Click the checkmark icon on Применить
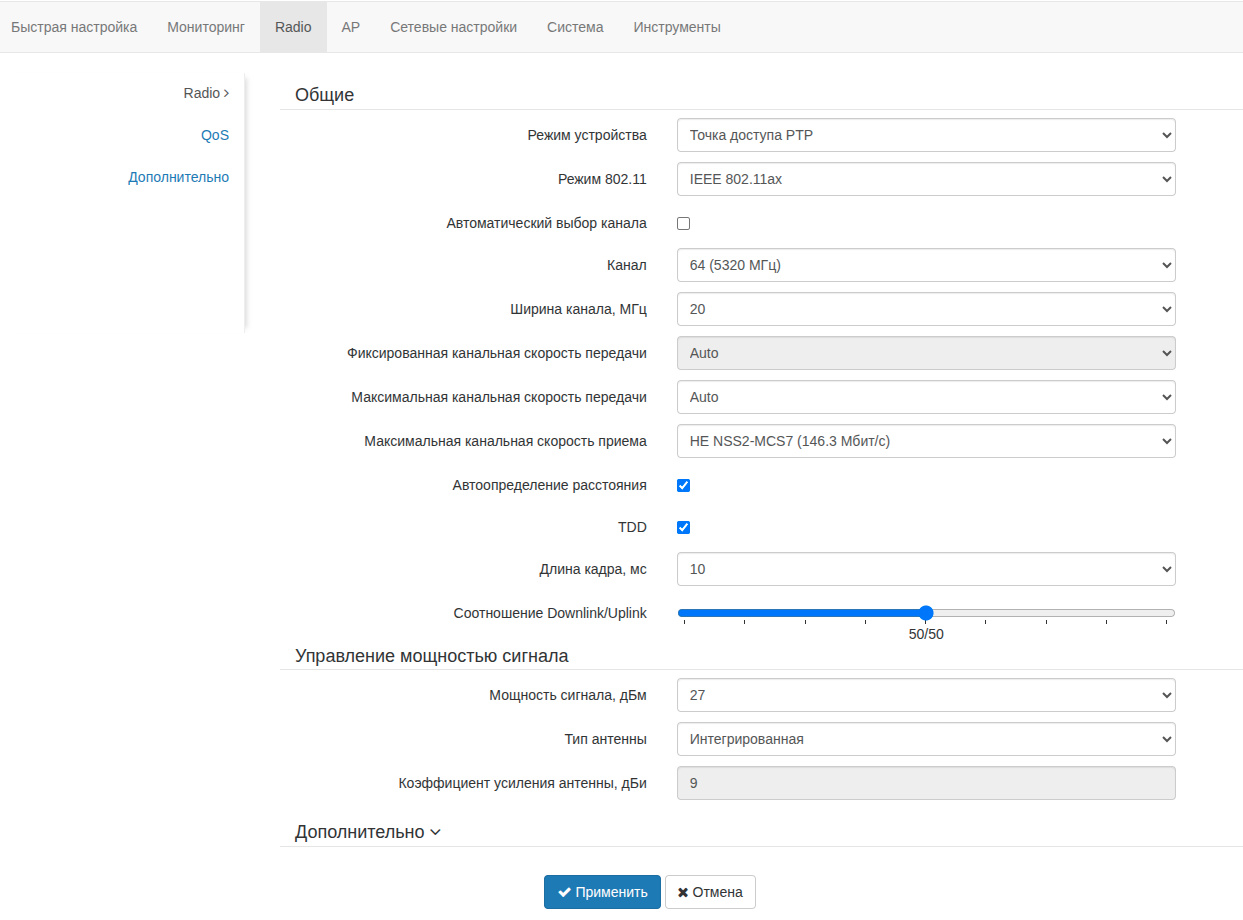The height and width of the screenshot is (920, 1243). tap(565, 892)
